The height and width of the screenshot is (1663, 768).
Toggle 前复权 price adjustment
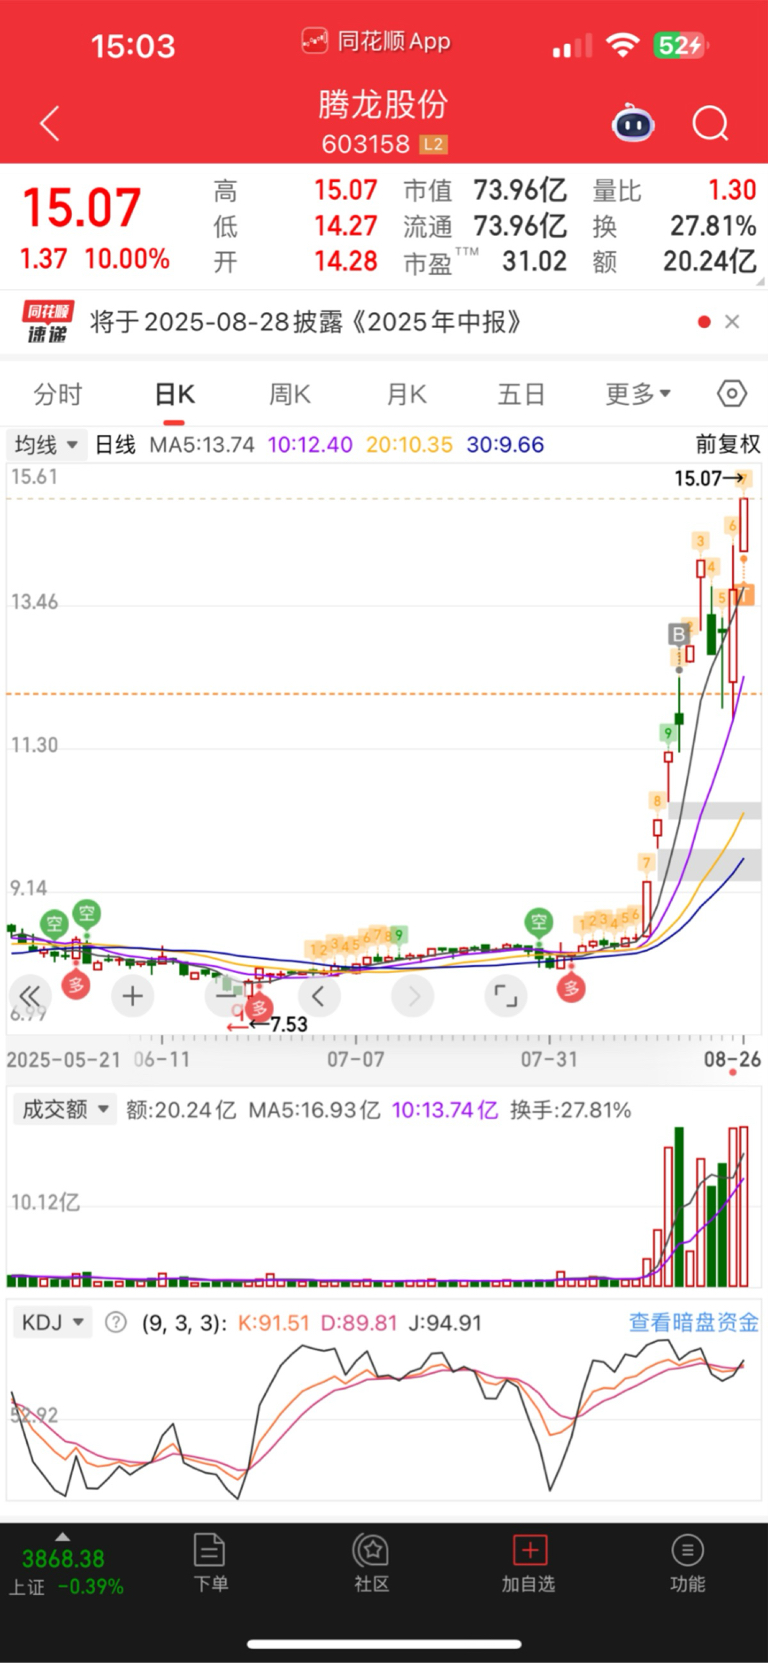[728, 444]
